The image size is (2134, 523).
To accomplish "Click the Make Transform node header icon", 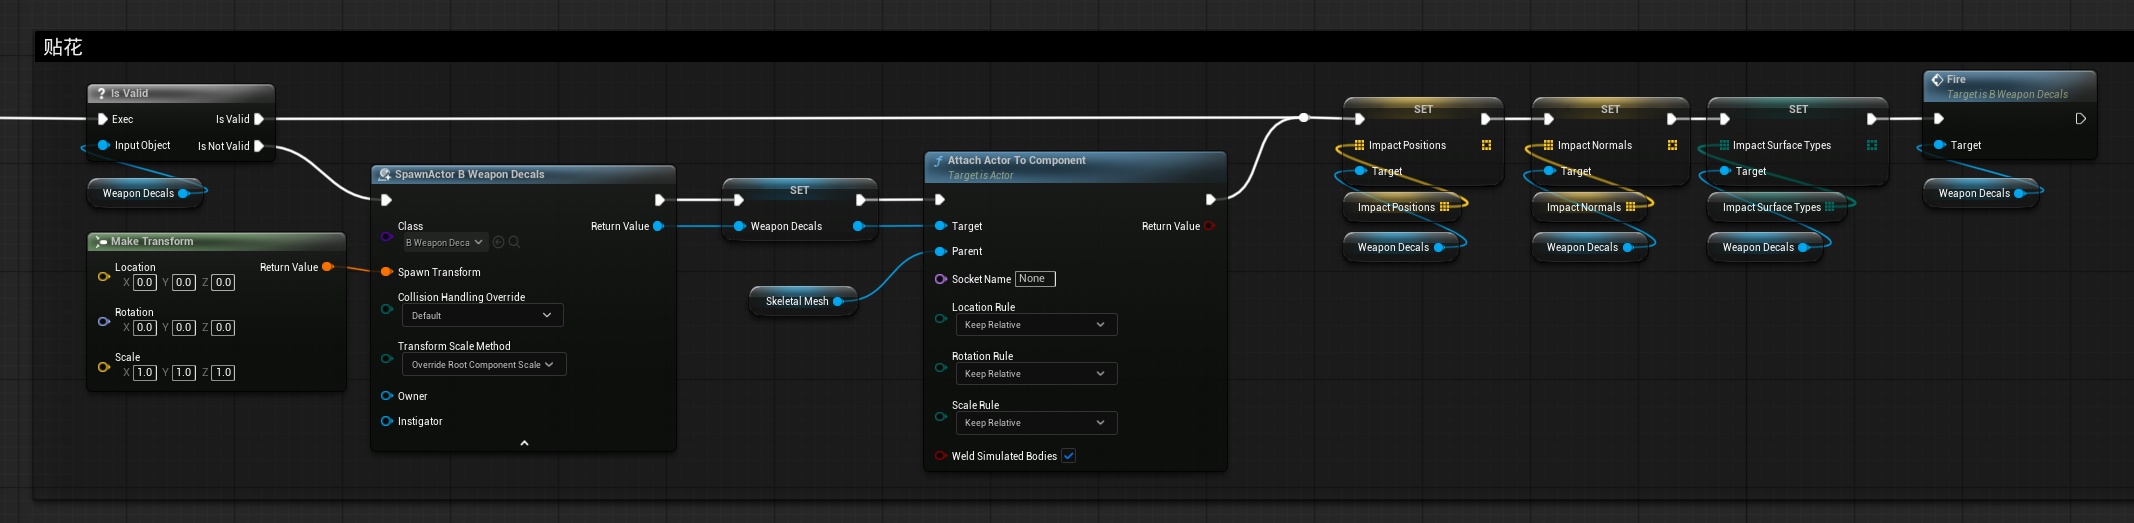I will [x=100, y=241].
